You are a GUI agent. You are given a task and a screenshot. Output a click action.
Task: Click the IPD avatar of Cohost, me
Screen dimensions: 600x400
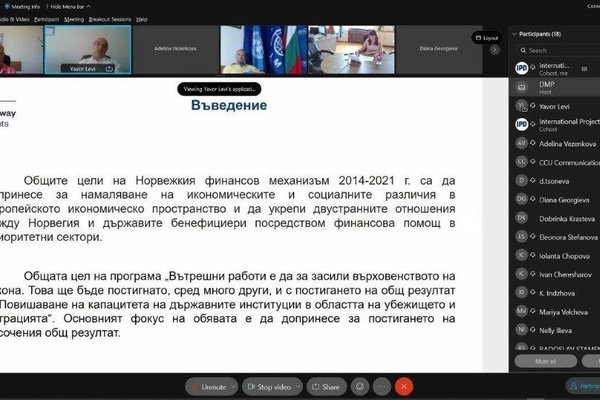click(x=522, y=69)
